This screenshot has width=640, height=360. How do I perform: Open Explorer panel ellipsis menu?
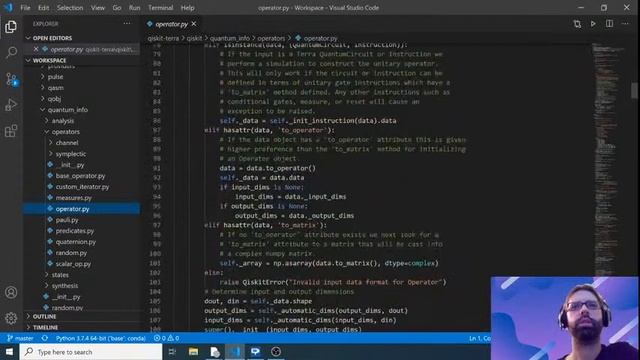127,24
